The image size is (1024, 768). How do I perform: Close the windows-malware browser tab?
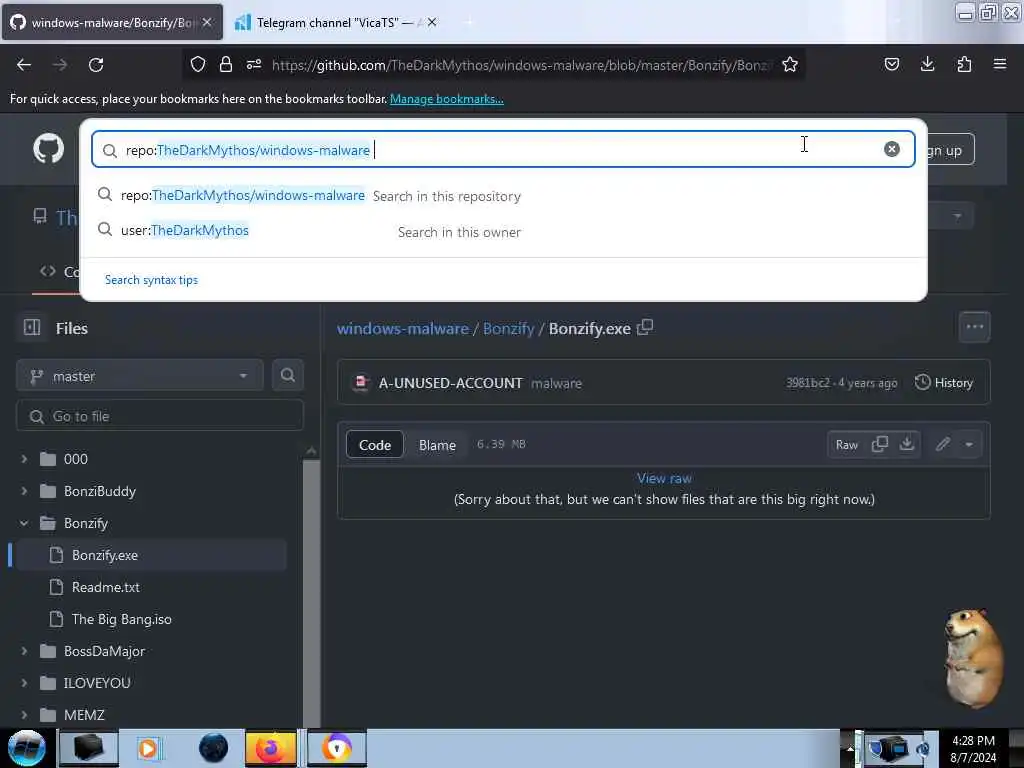click(x=207, y=22)
